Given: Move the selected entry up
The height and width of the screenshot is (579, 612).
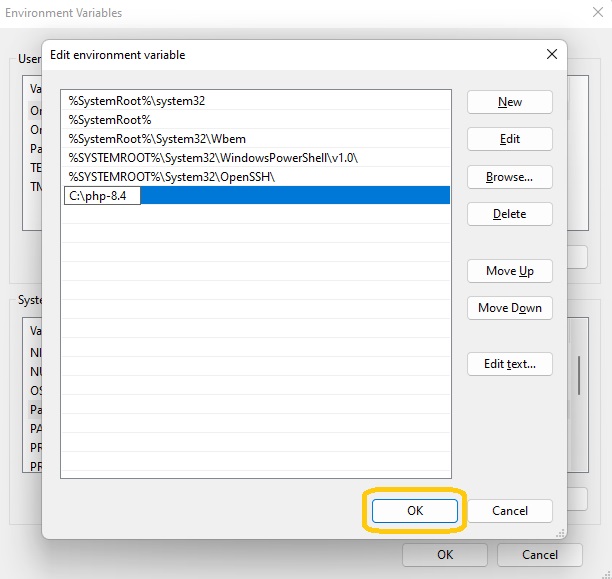Looking at the screenshot, I should pyautogui.click(x=510, y=271).
